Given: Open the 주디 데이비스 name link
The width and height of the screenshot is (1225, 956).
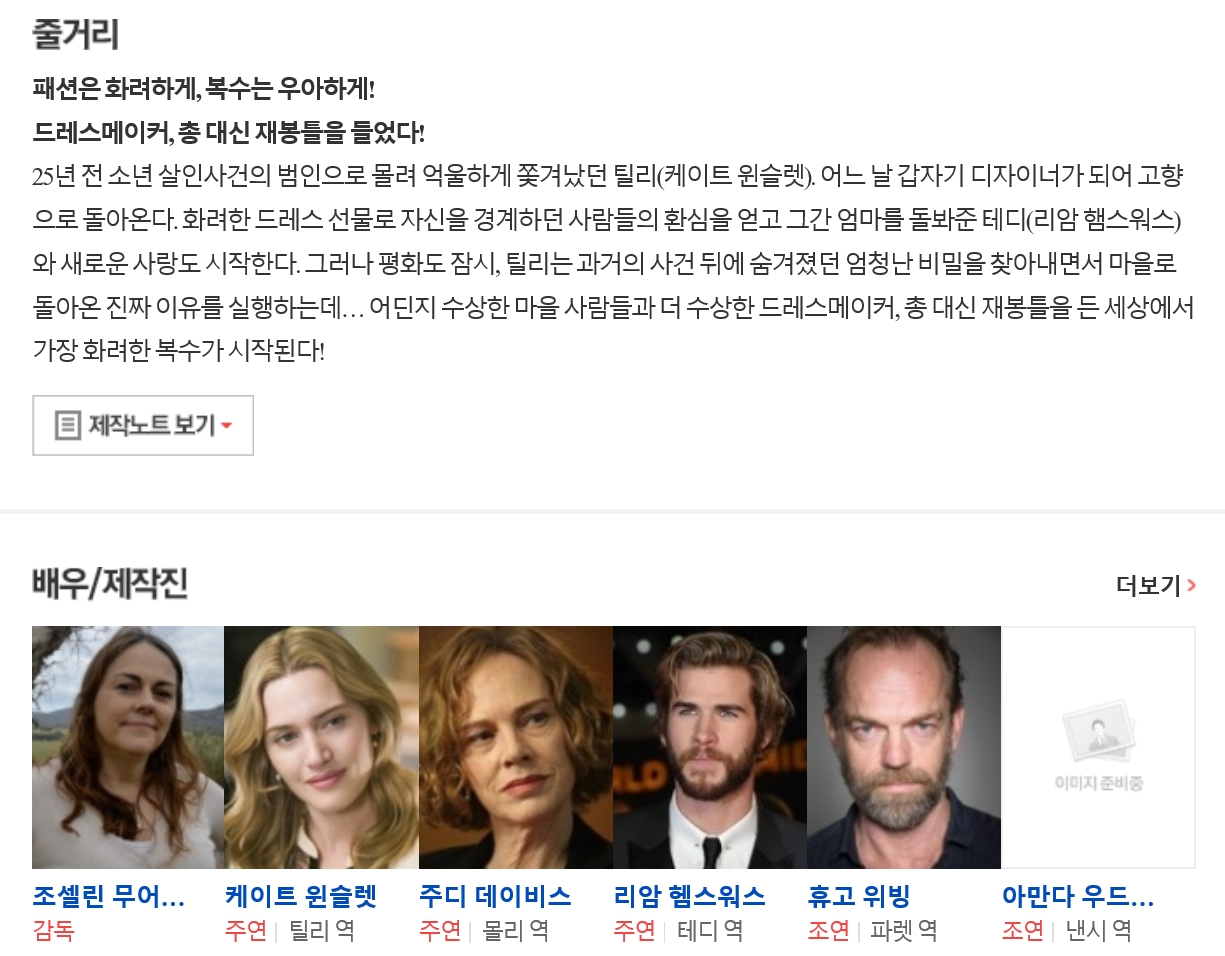Looking at the screenshot, I should (496, 896).
